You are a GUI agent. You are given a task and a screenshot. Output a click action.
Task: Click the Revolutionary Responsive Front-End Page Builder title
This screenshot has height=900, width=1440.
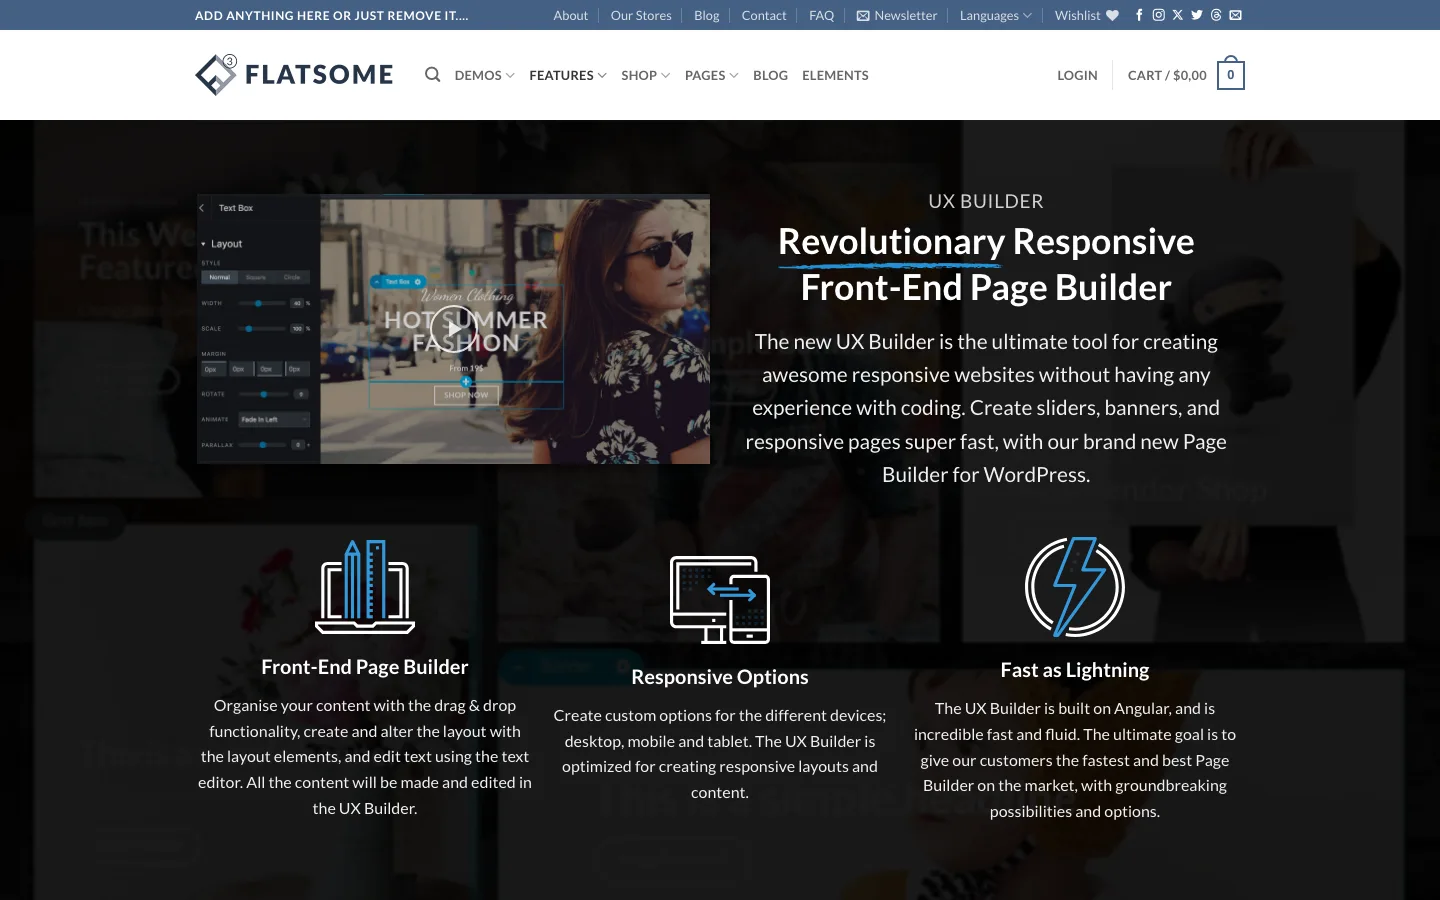pos(986,264)
